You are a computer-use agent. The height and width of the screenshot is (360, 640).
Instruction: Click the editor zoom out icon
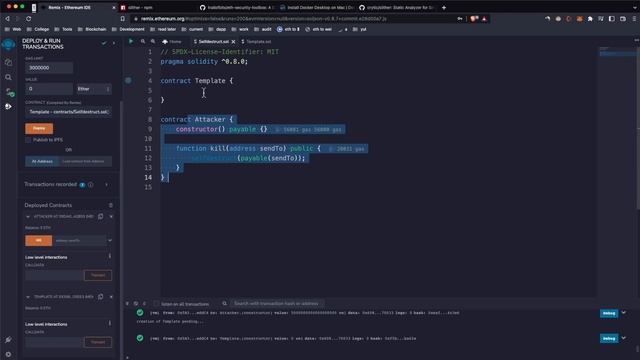143,41
